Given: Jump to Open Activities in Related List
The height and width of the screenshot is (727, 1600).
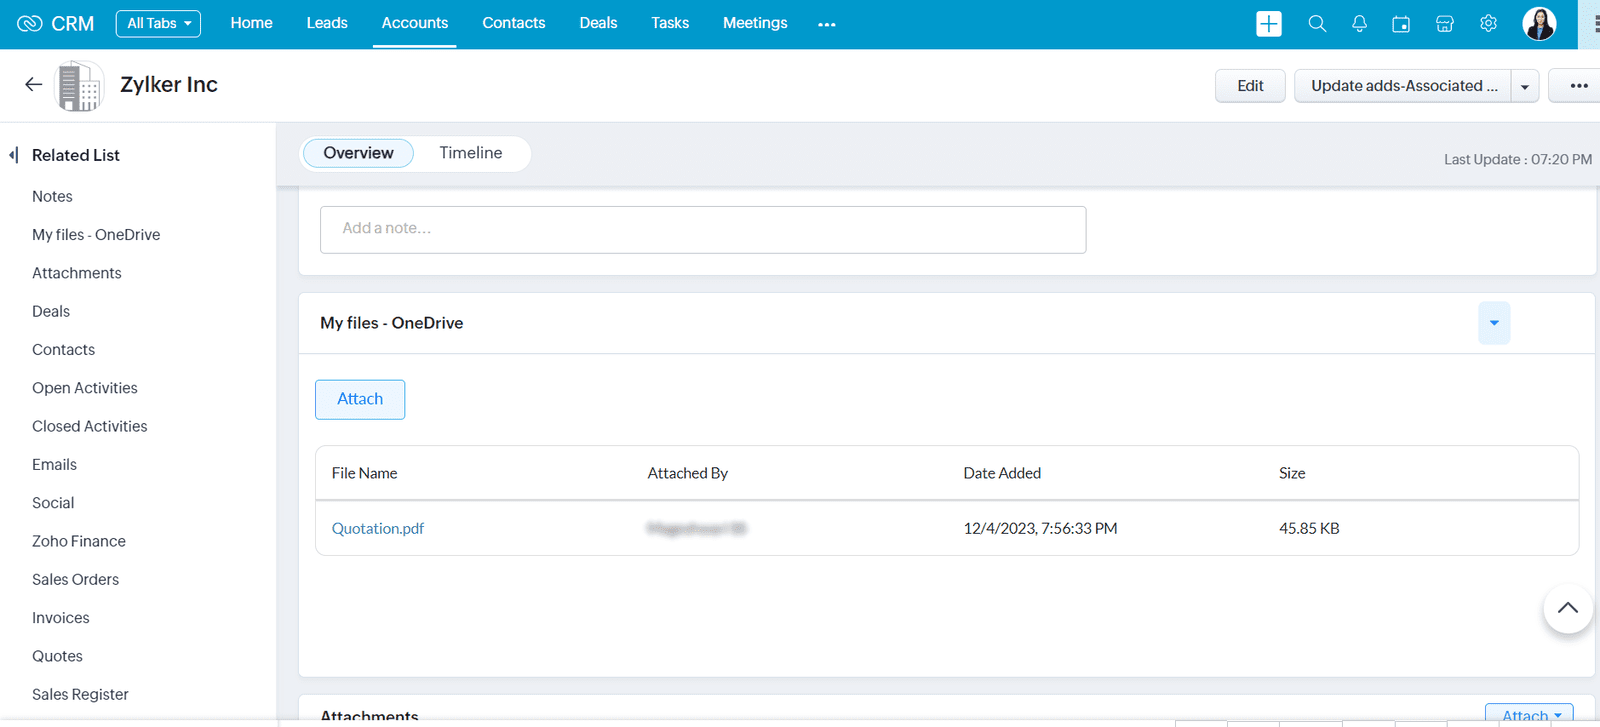Looking at the screenshot, I should coord(85,388).
